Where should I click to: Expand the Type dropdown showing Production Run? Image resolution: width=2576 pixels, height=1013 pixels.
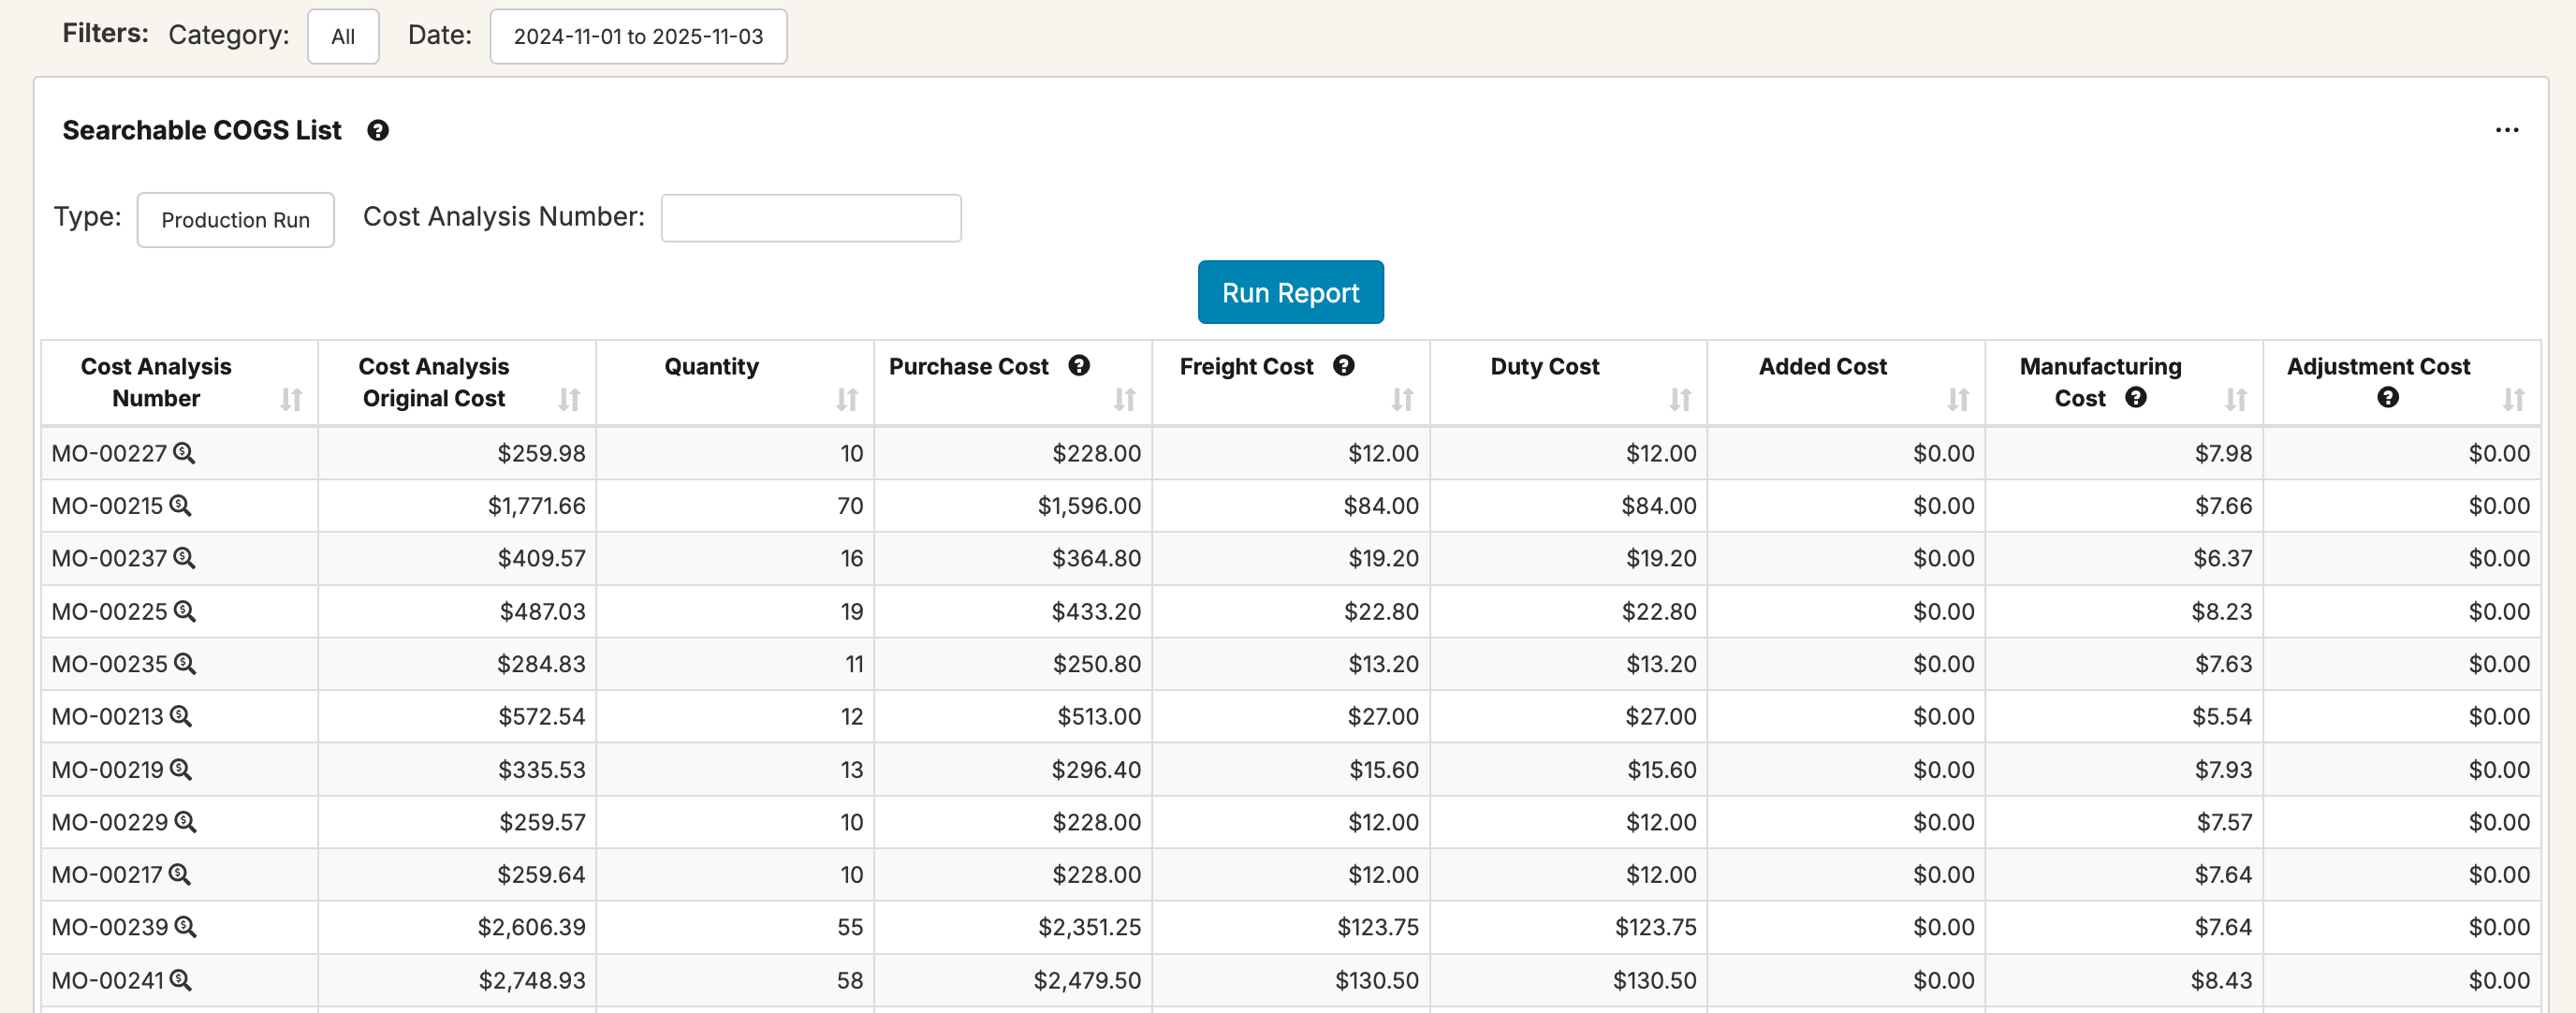pos(235,220)
